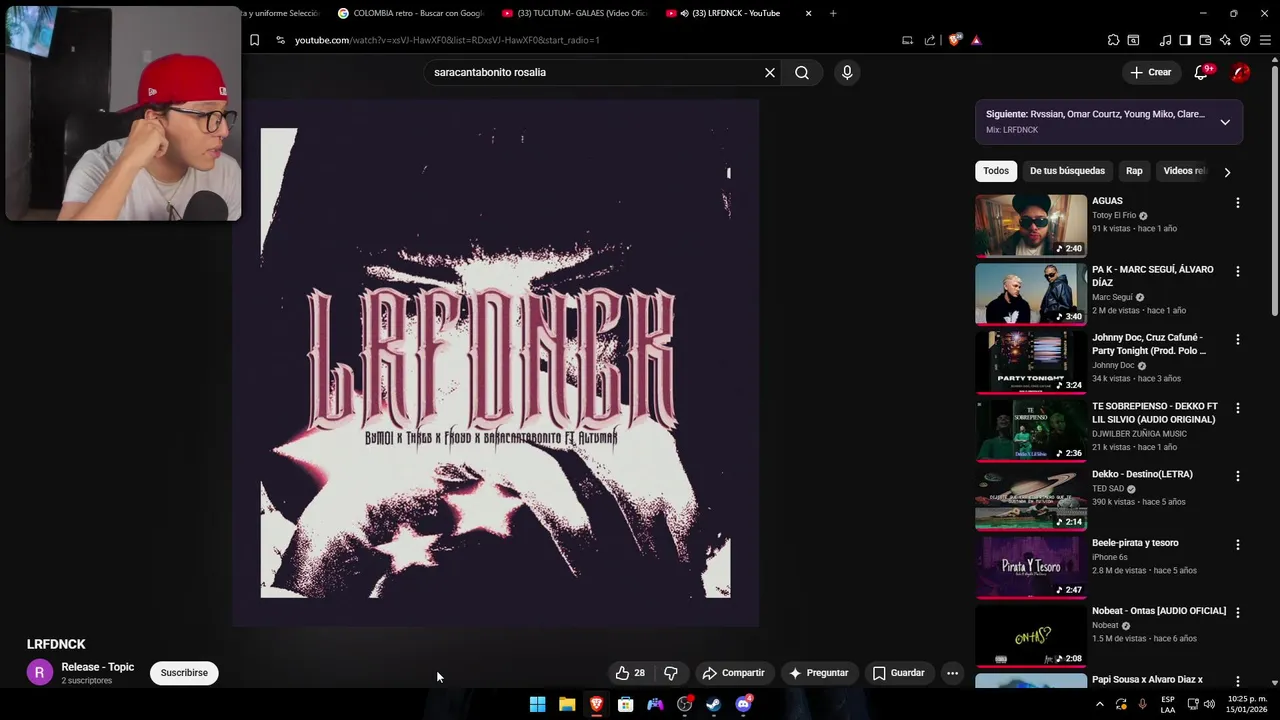The height and width of the screenshot is (720, 1280).
Task: Open YouTube notifications bell
Action: point(1201,72)
